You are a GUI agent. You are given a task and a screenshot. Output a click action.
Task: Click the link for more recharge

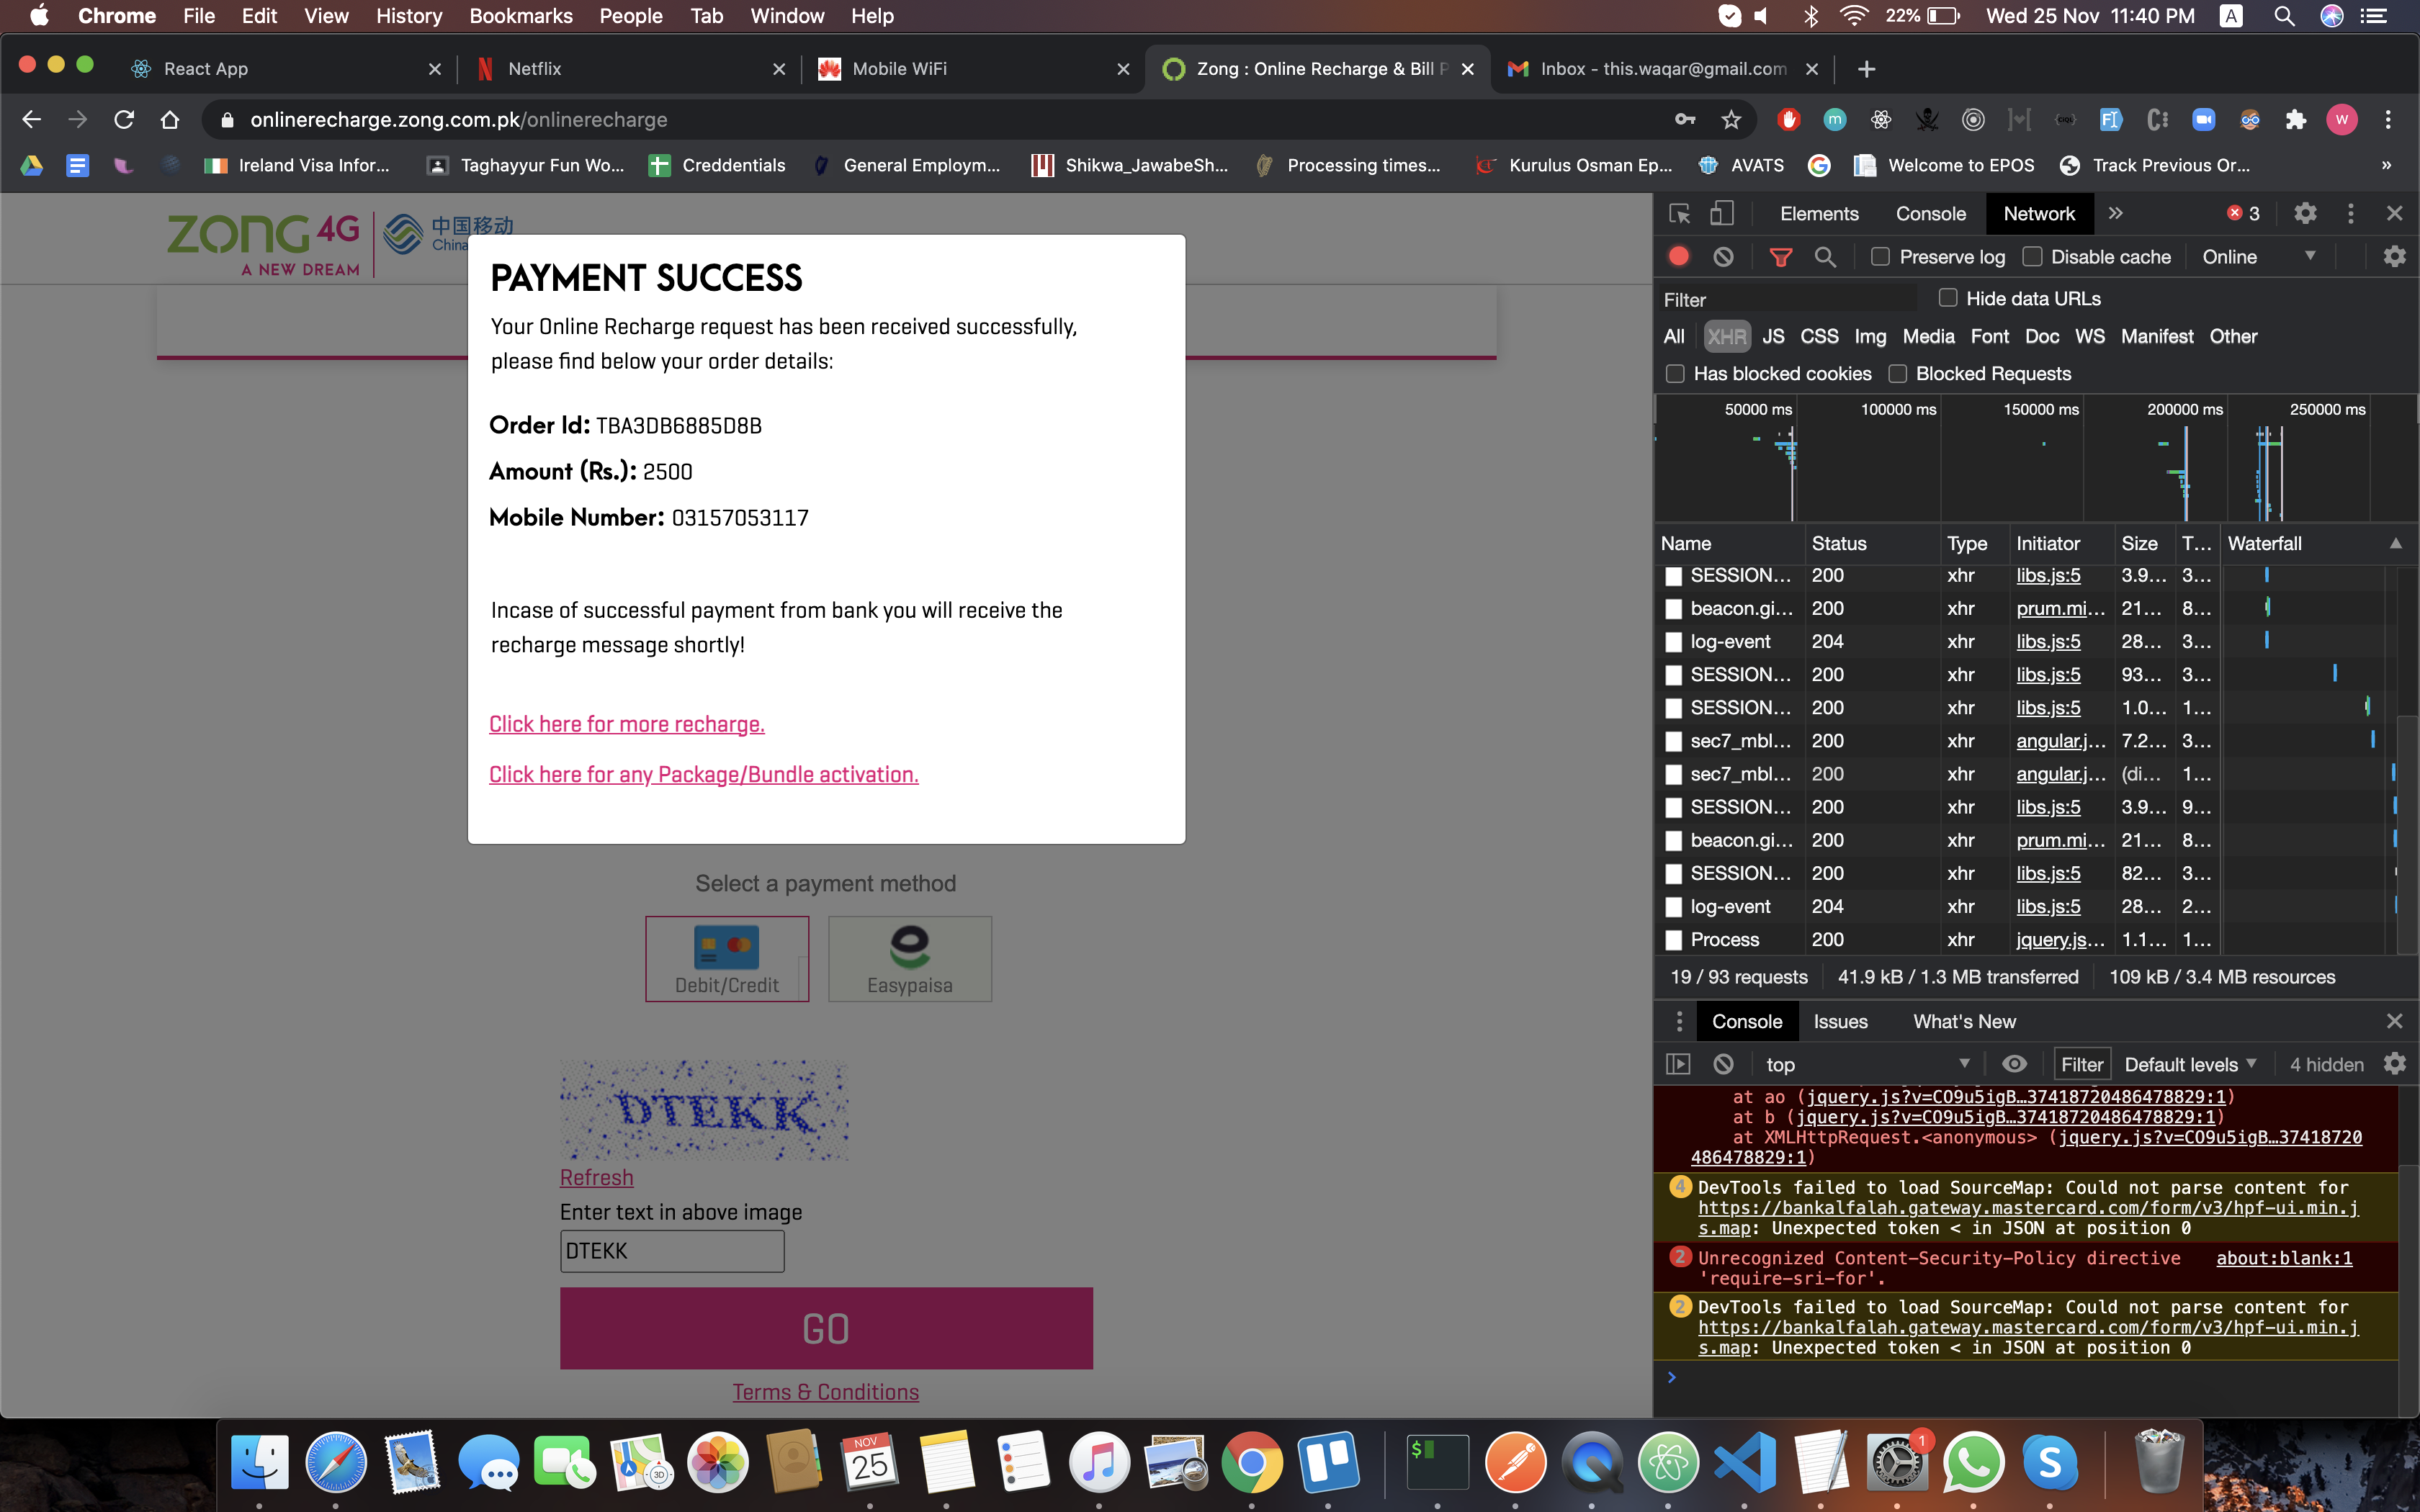(627, 724)
